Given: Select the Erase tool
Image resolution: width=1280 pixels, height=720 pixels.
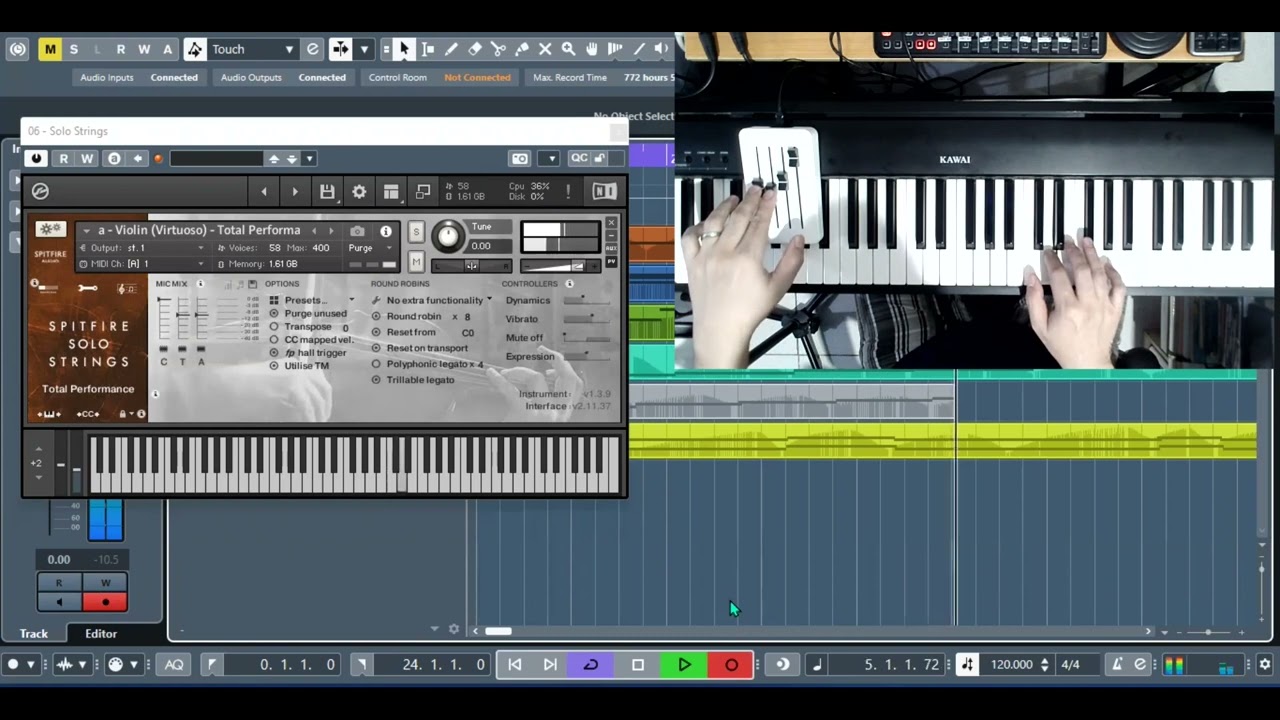Looking at the screenshot, I should pos(475,49).
